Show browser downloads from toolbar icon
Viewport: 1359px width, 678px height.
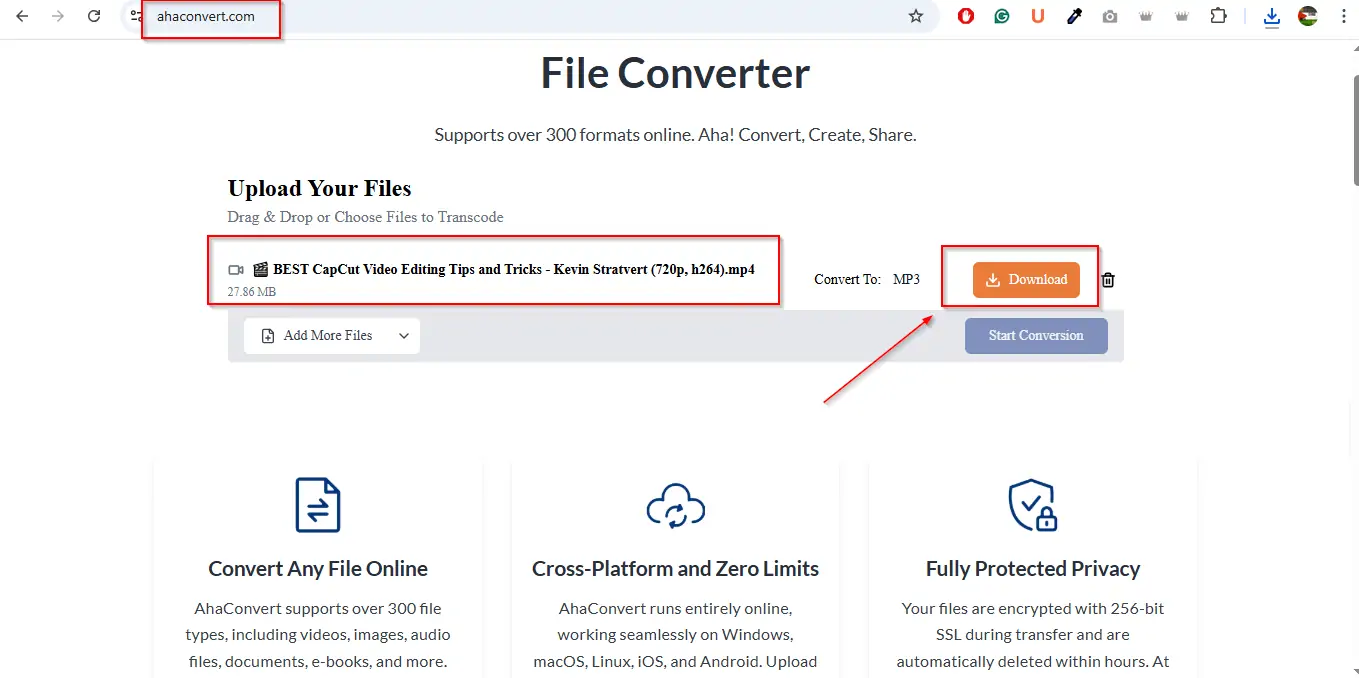click(x=1272, y=16)
